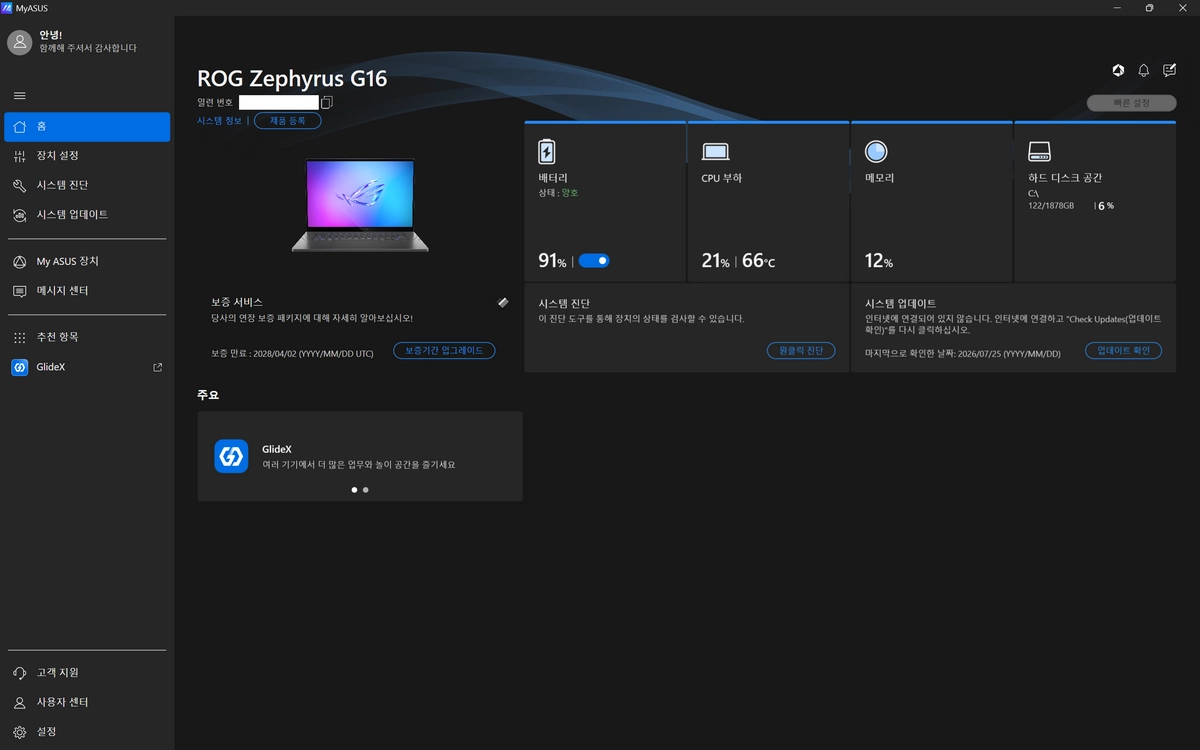Click the redacted serial number field

tap(279, 102)
